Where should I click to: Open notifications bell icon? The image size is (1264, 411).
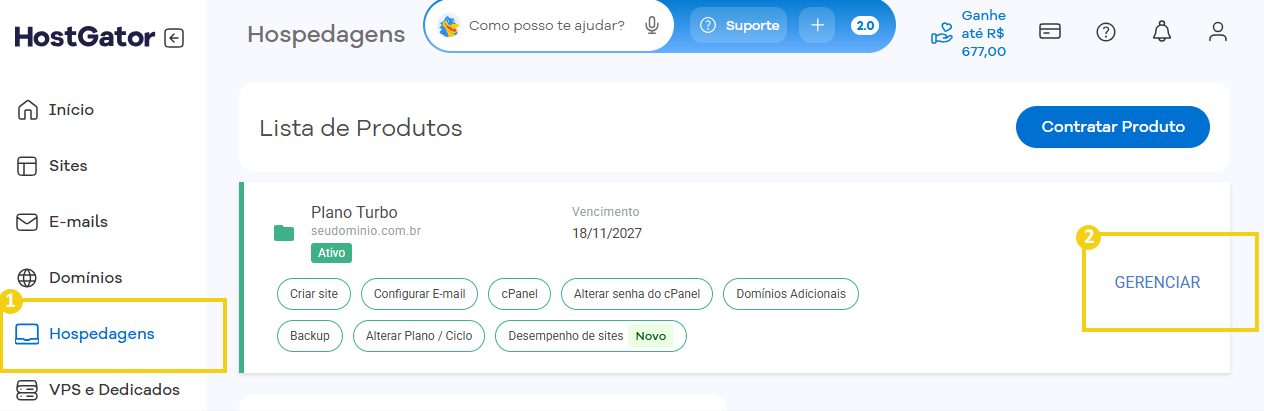tap(1161, 31)
